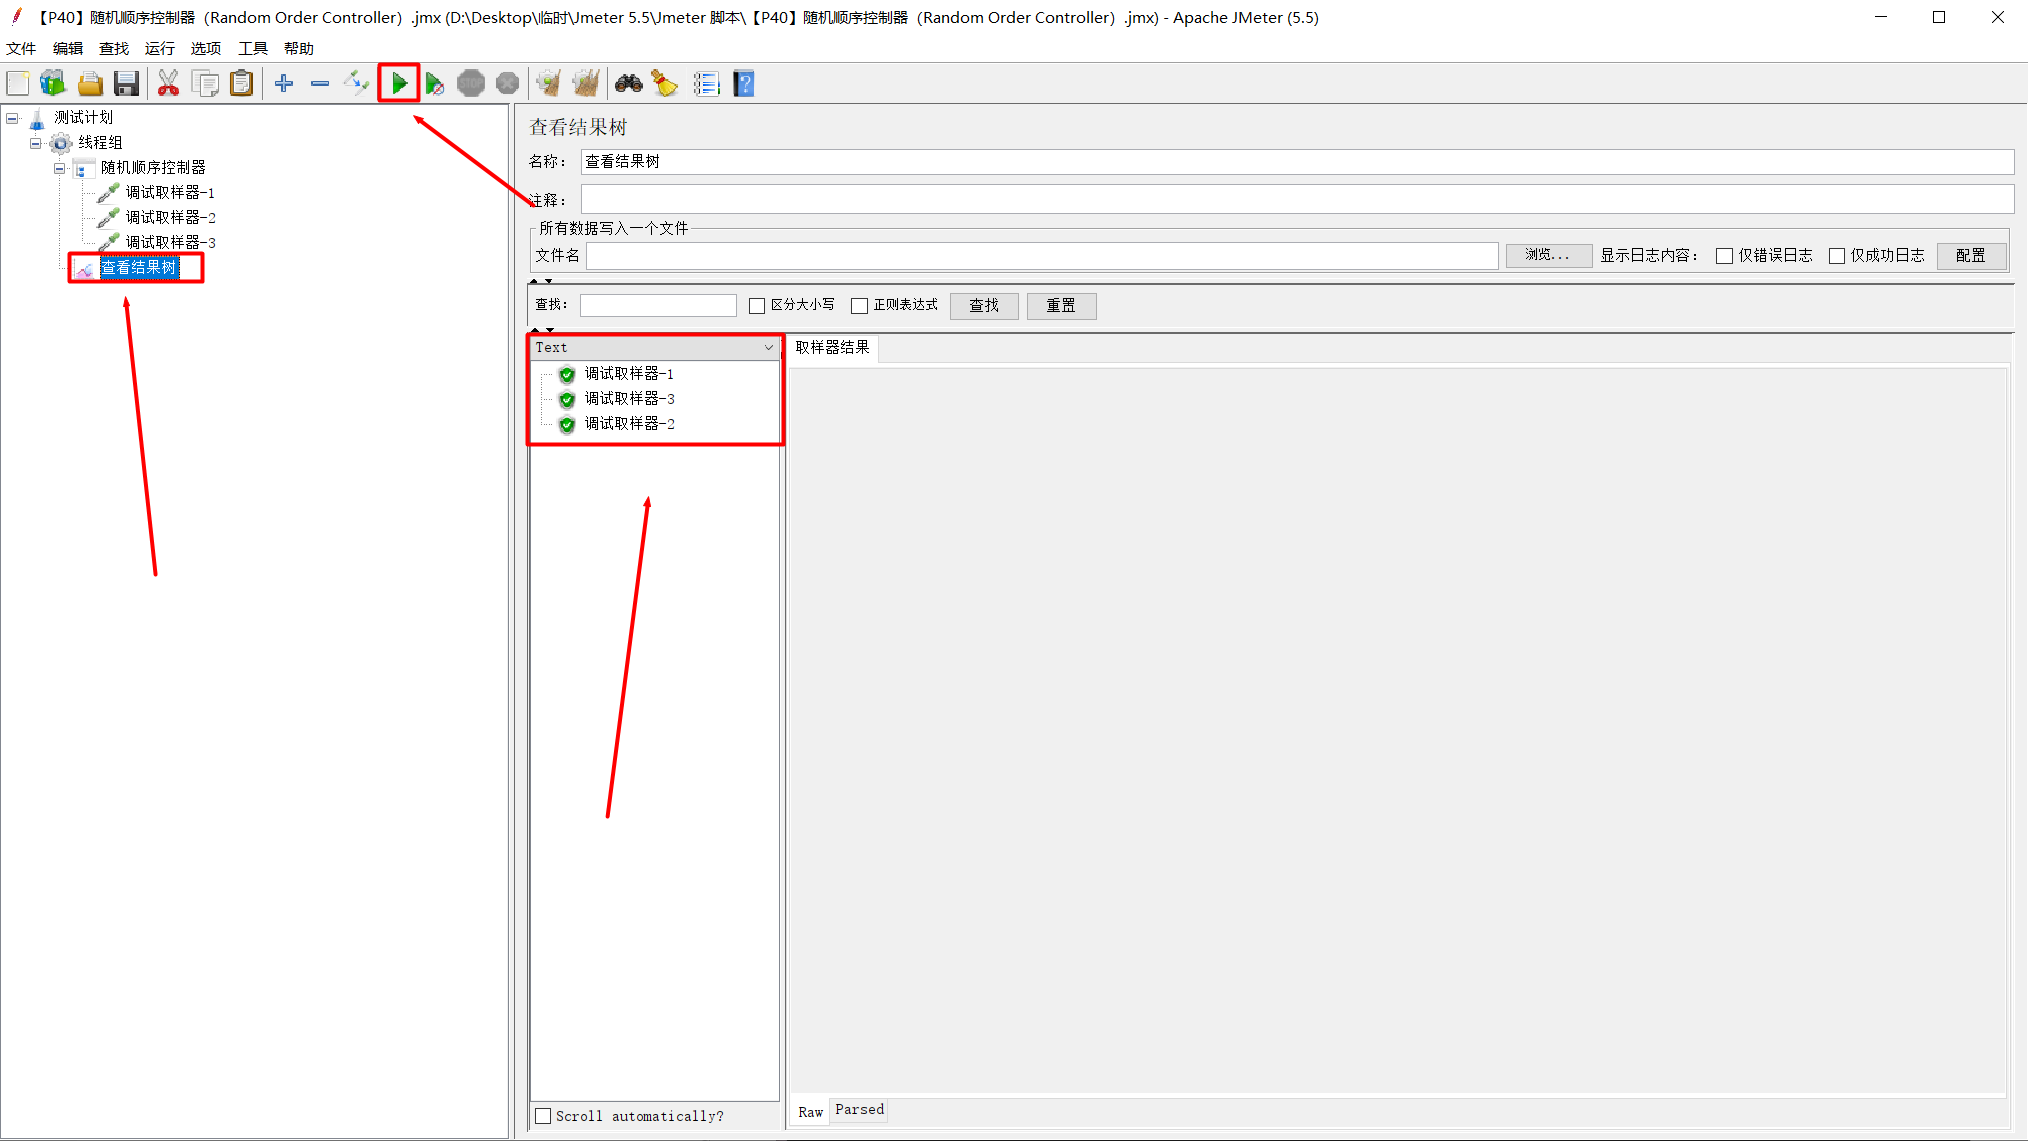Screen dimensions: 2028x1141
Task: Collapse the 线程组 tree node
Action: [x=36, y=143]
